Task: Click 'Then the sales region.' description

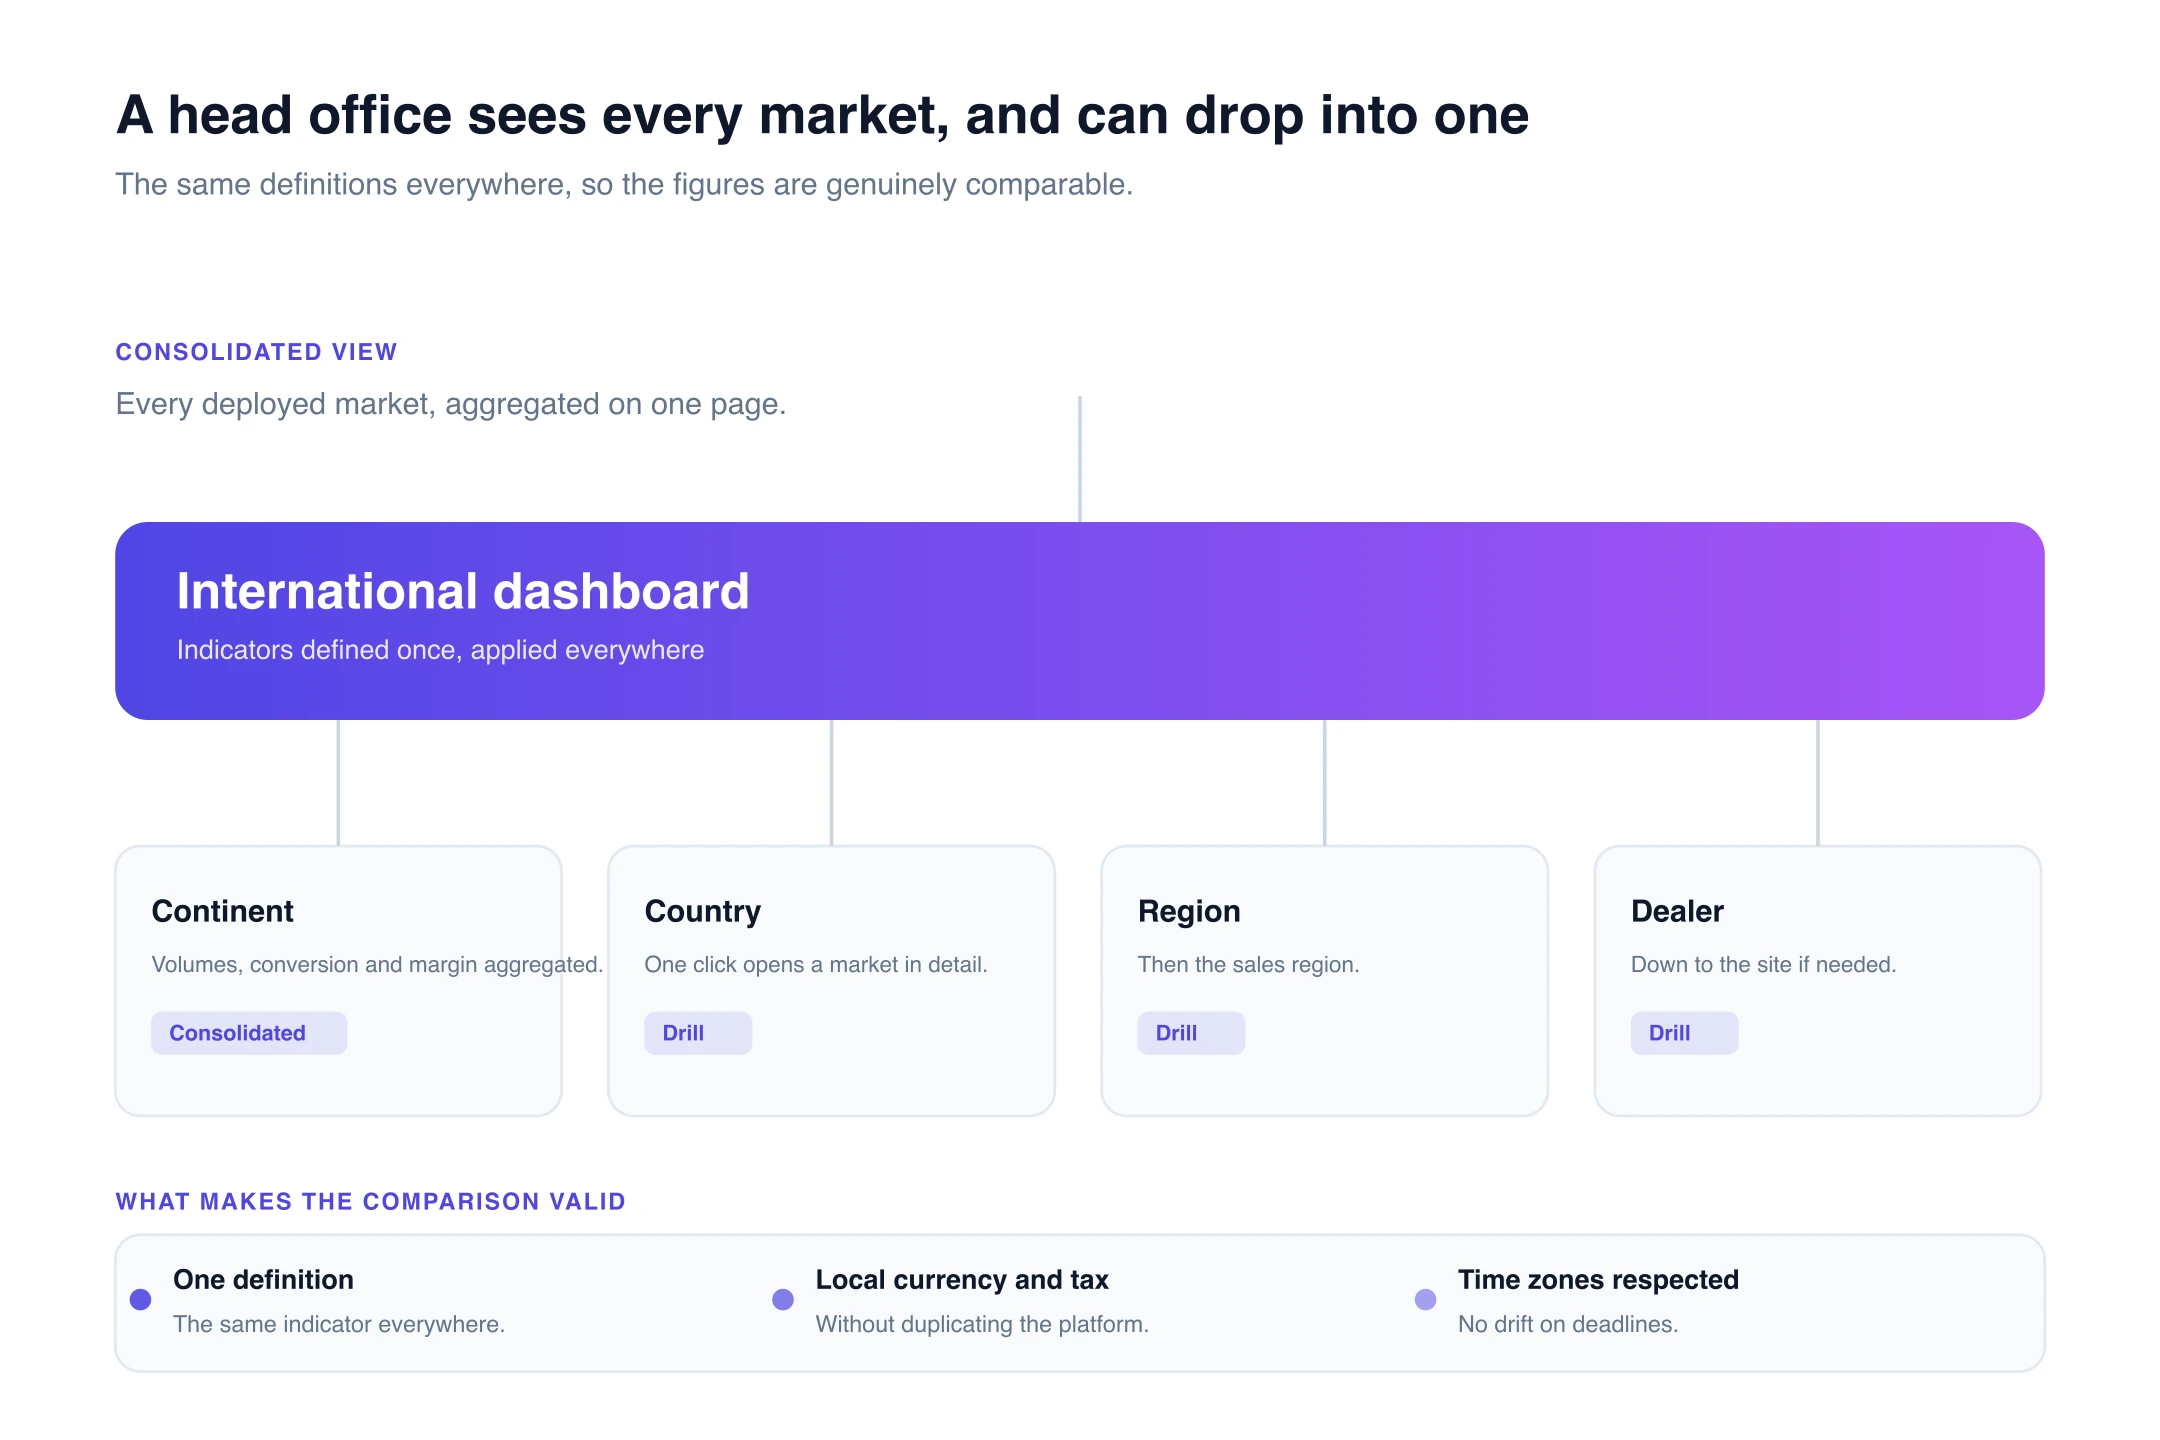Action: 1248,965
